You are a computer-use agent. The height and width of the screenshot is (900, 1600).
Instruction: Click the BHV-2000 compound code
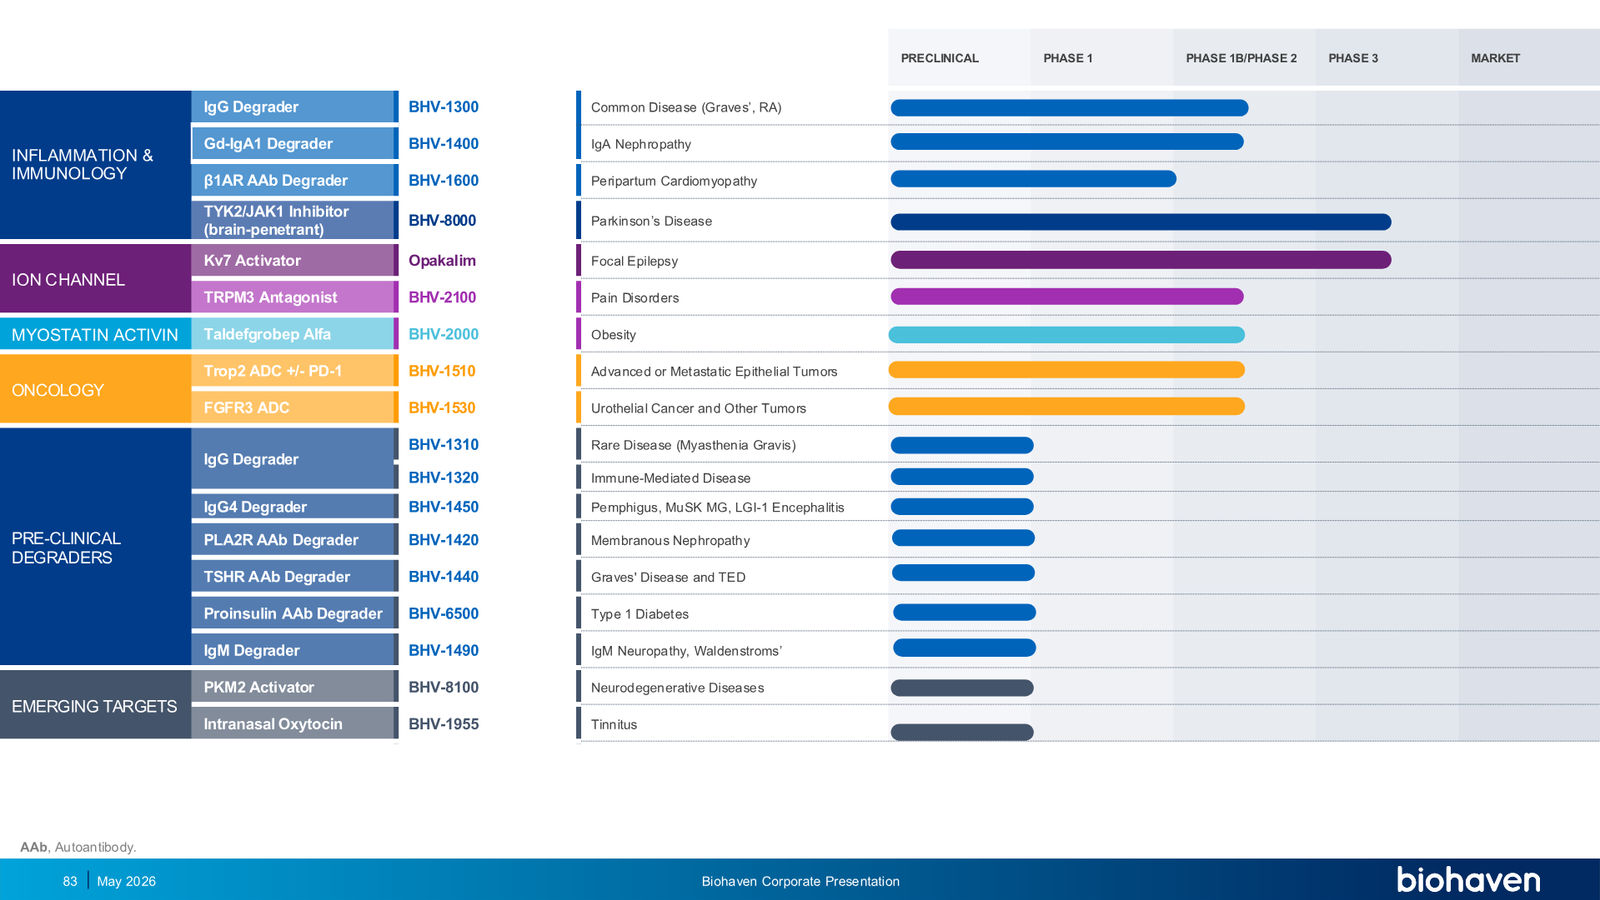point(443,335)
